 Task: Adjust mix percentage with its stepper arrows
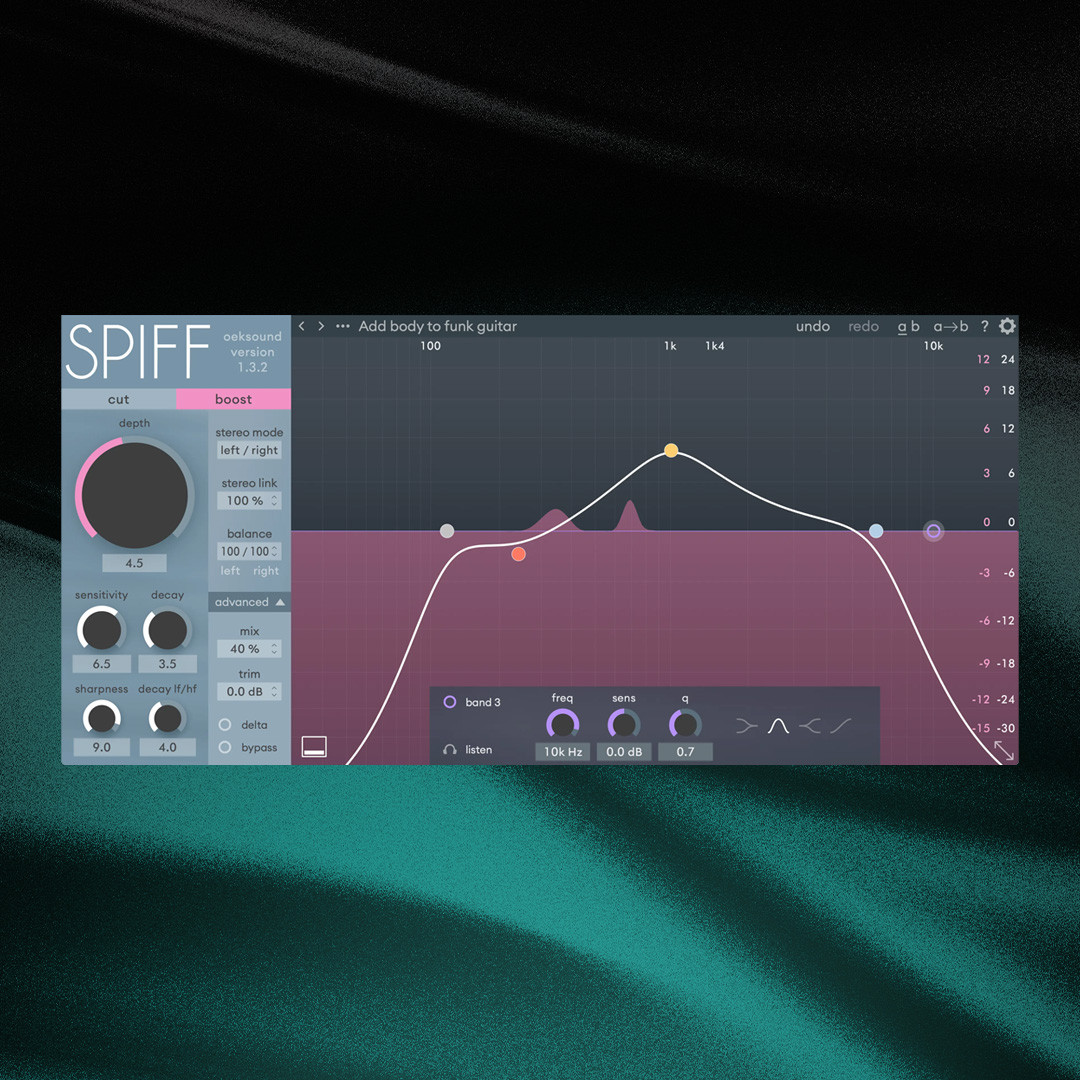click(x=273, y=648)
